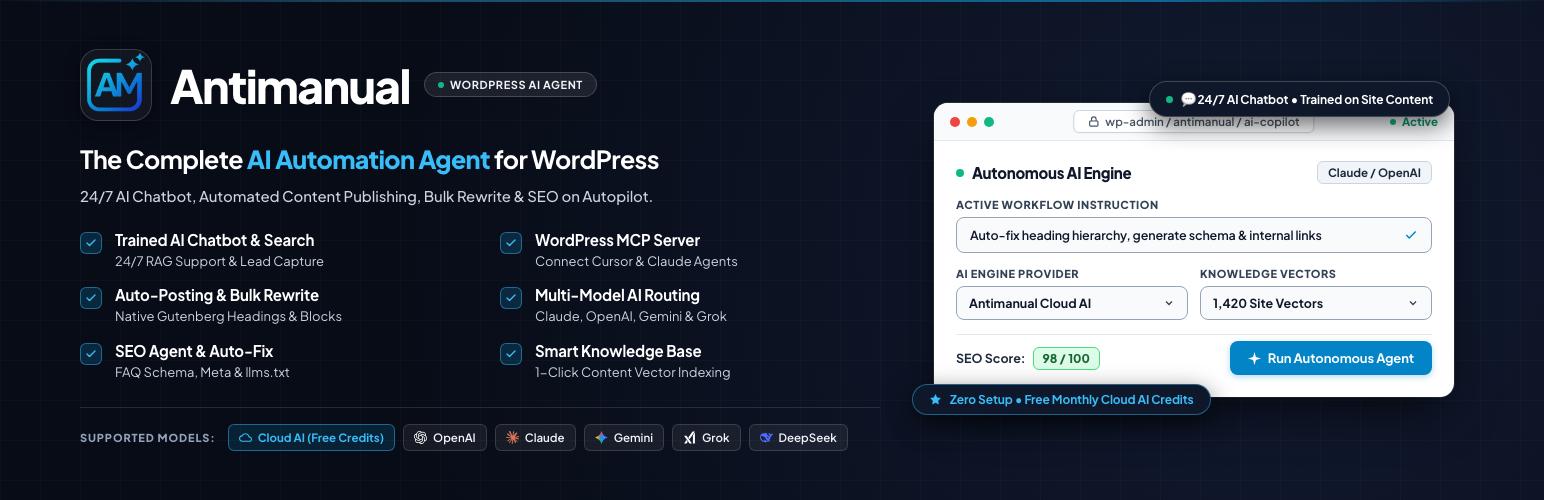Click the Native Gutenberg Headings & Blocks text
Image resolution: width=1544 pixels, height=500 pixels.
pyautogui.click(x=228, y=316)
